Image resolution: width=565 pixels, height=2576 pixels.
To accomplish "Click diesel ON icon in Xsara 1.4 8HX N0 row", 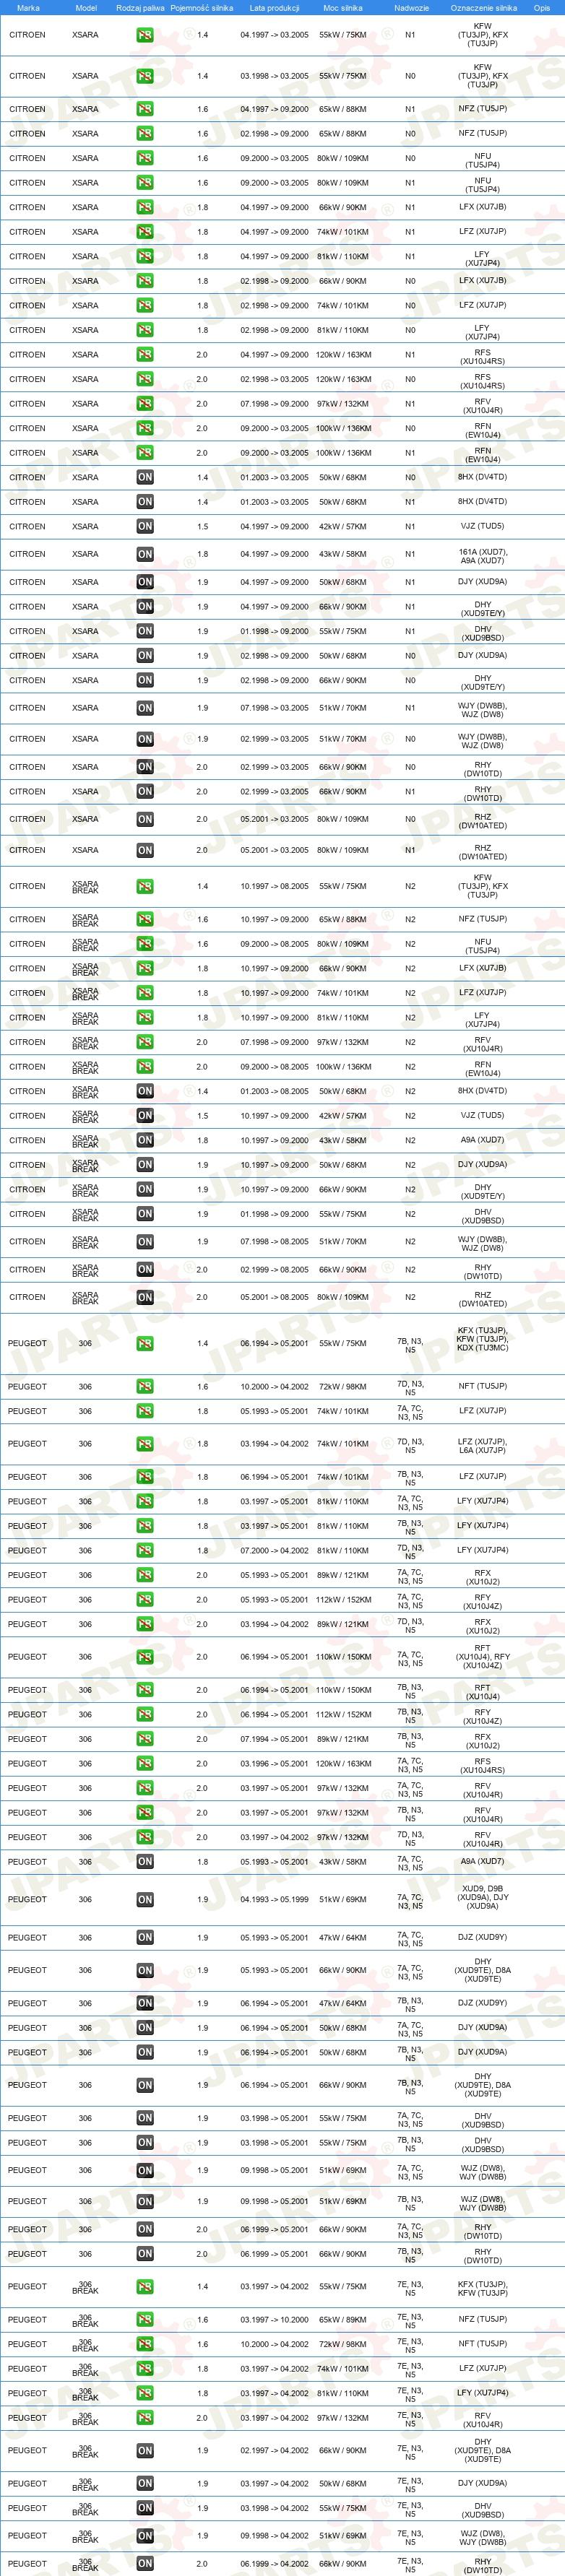I will tap(145, 478).
